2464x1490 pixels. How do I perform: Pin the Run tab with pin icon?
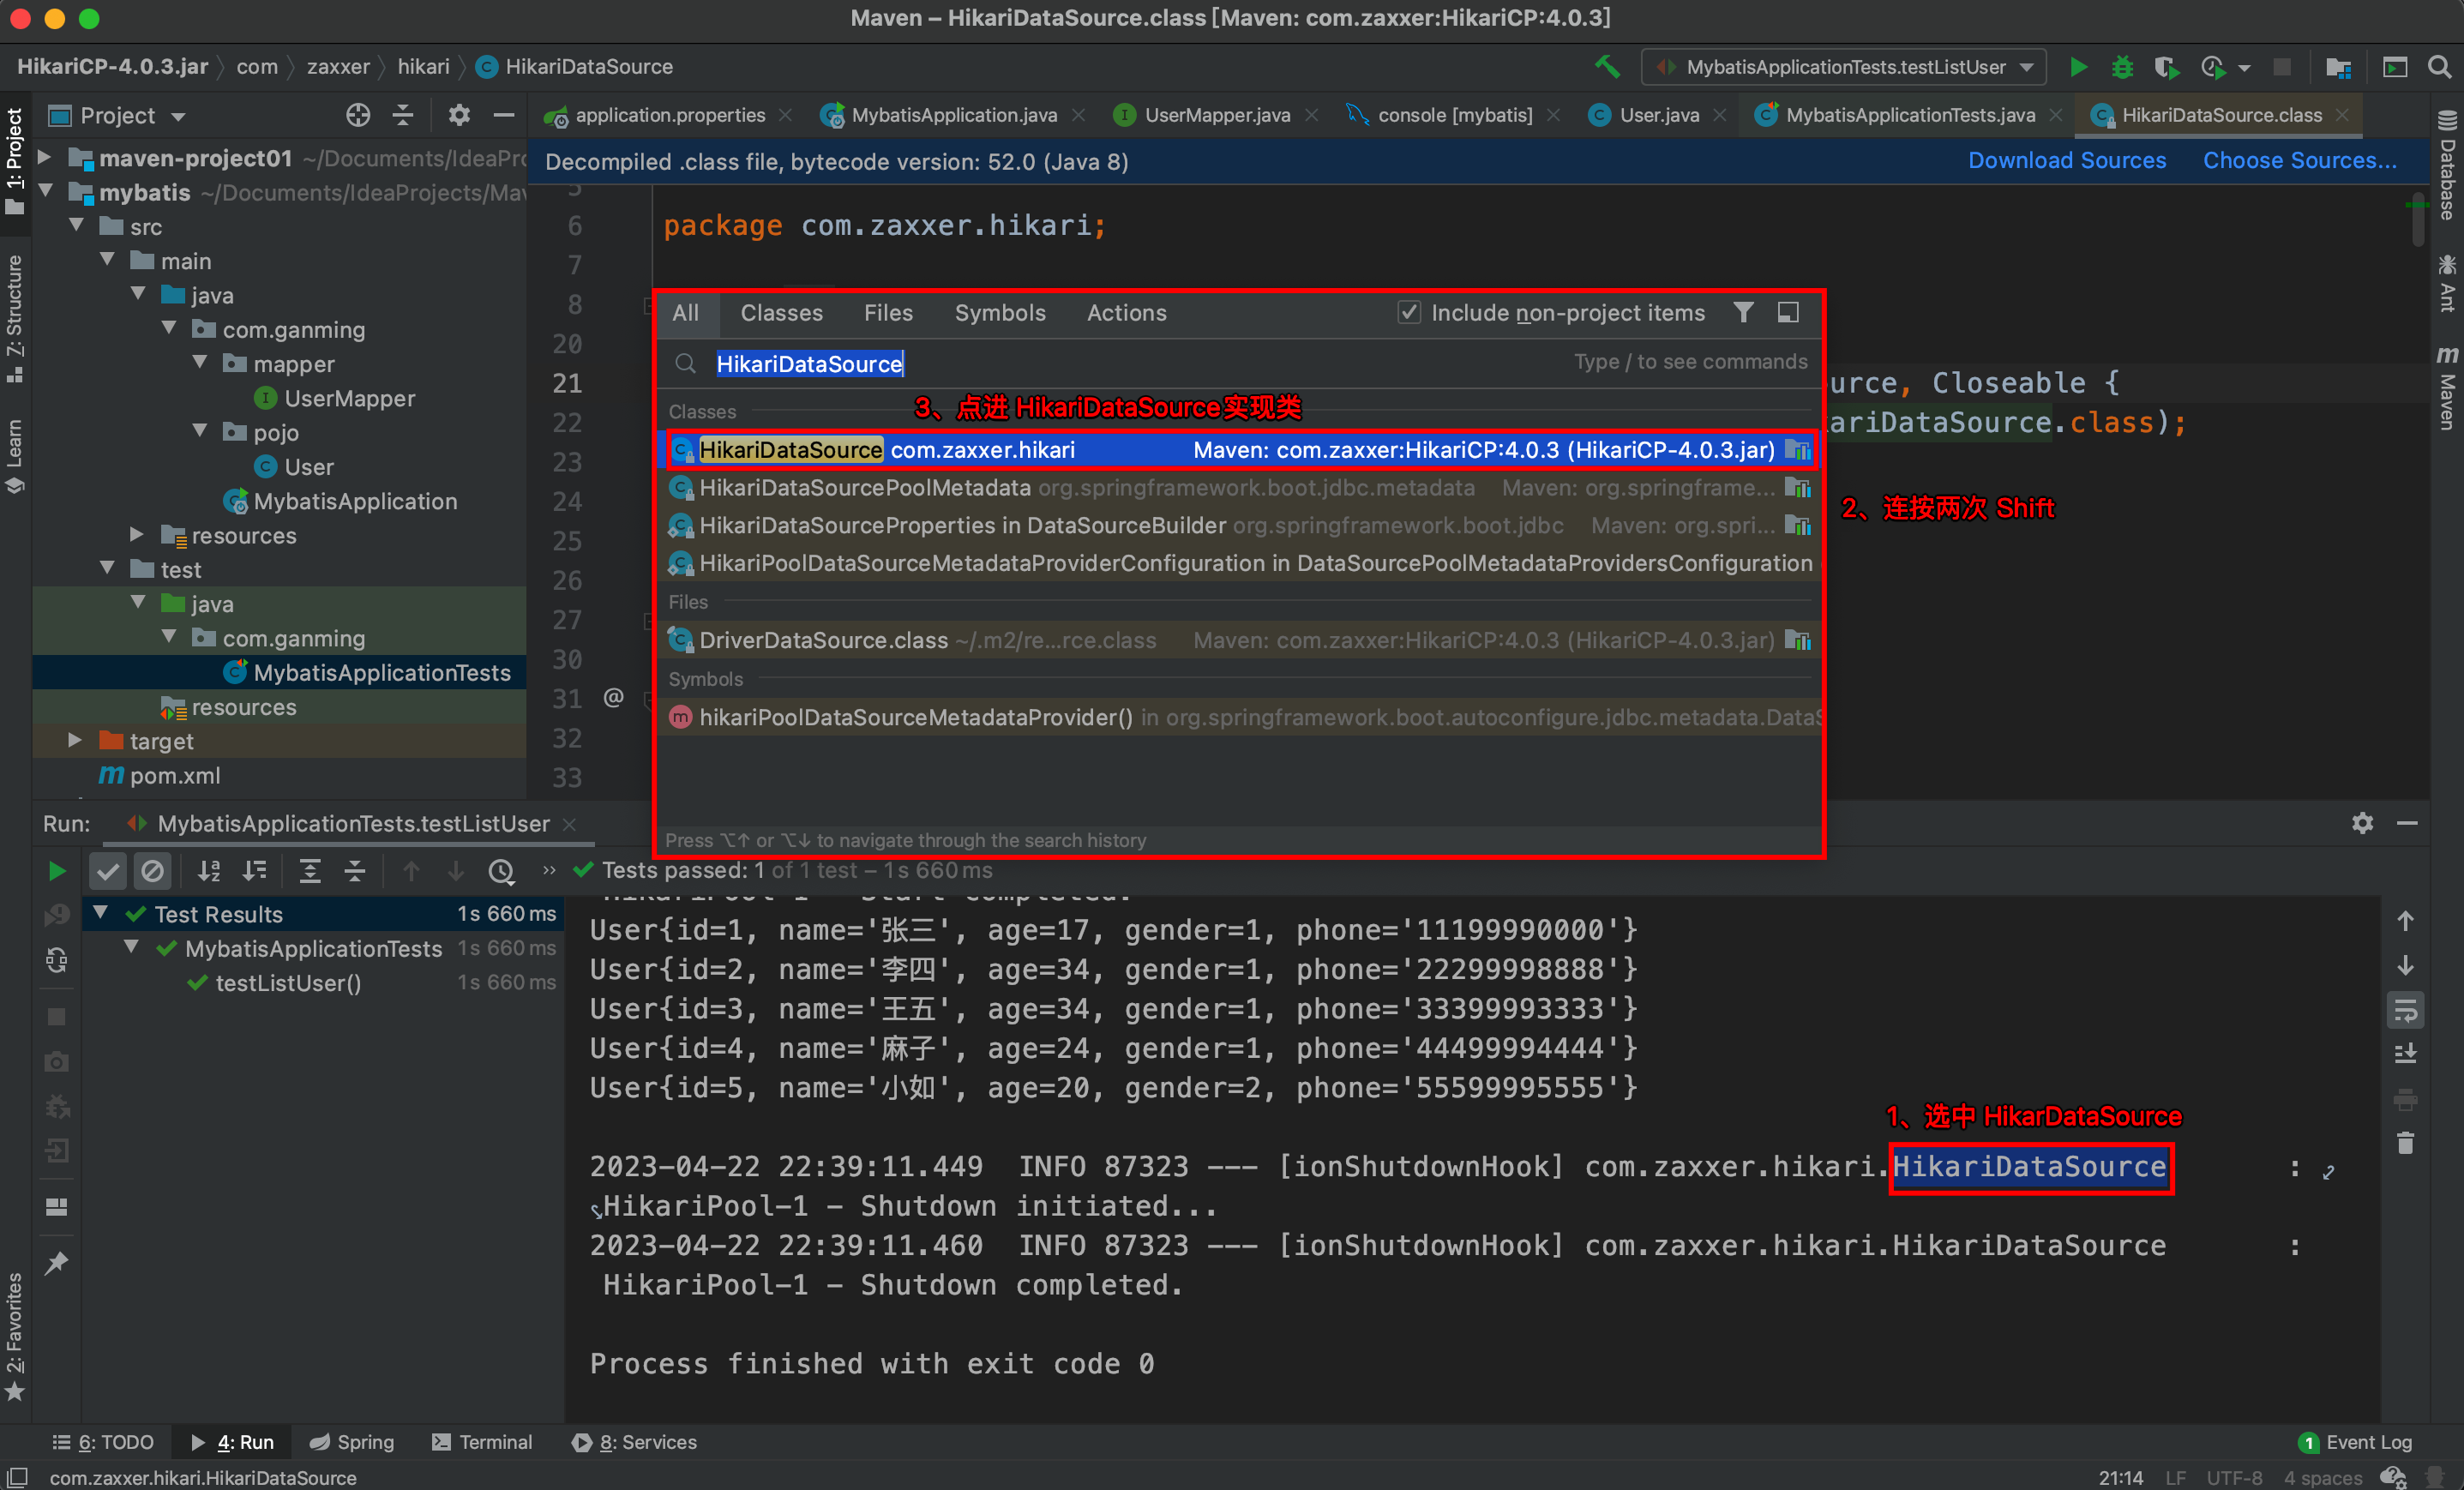point(57,1263)
